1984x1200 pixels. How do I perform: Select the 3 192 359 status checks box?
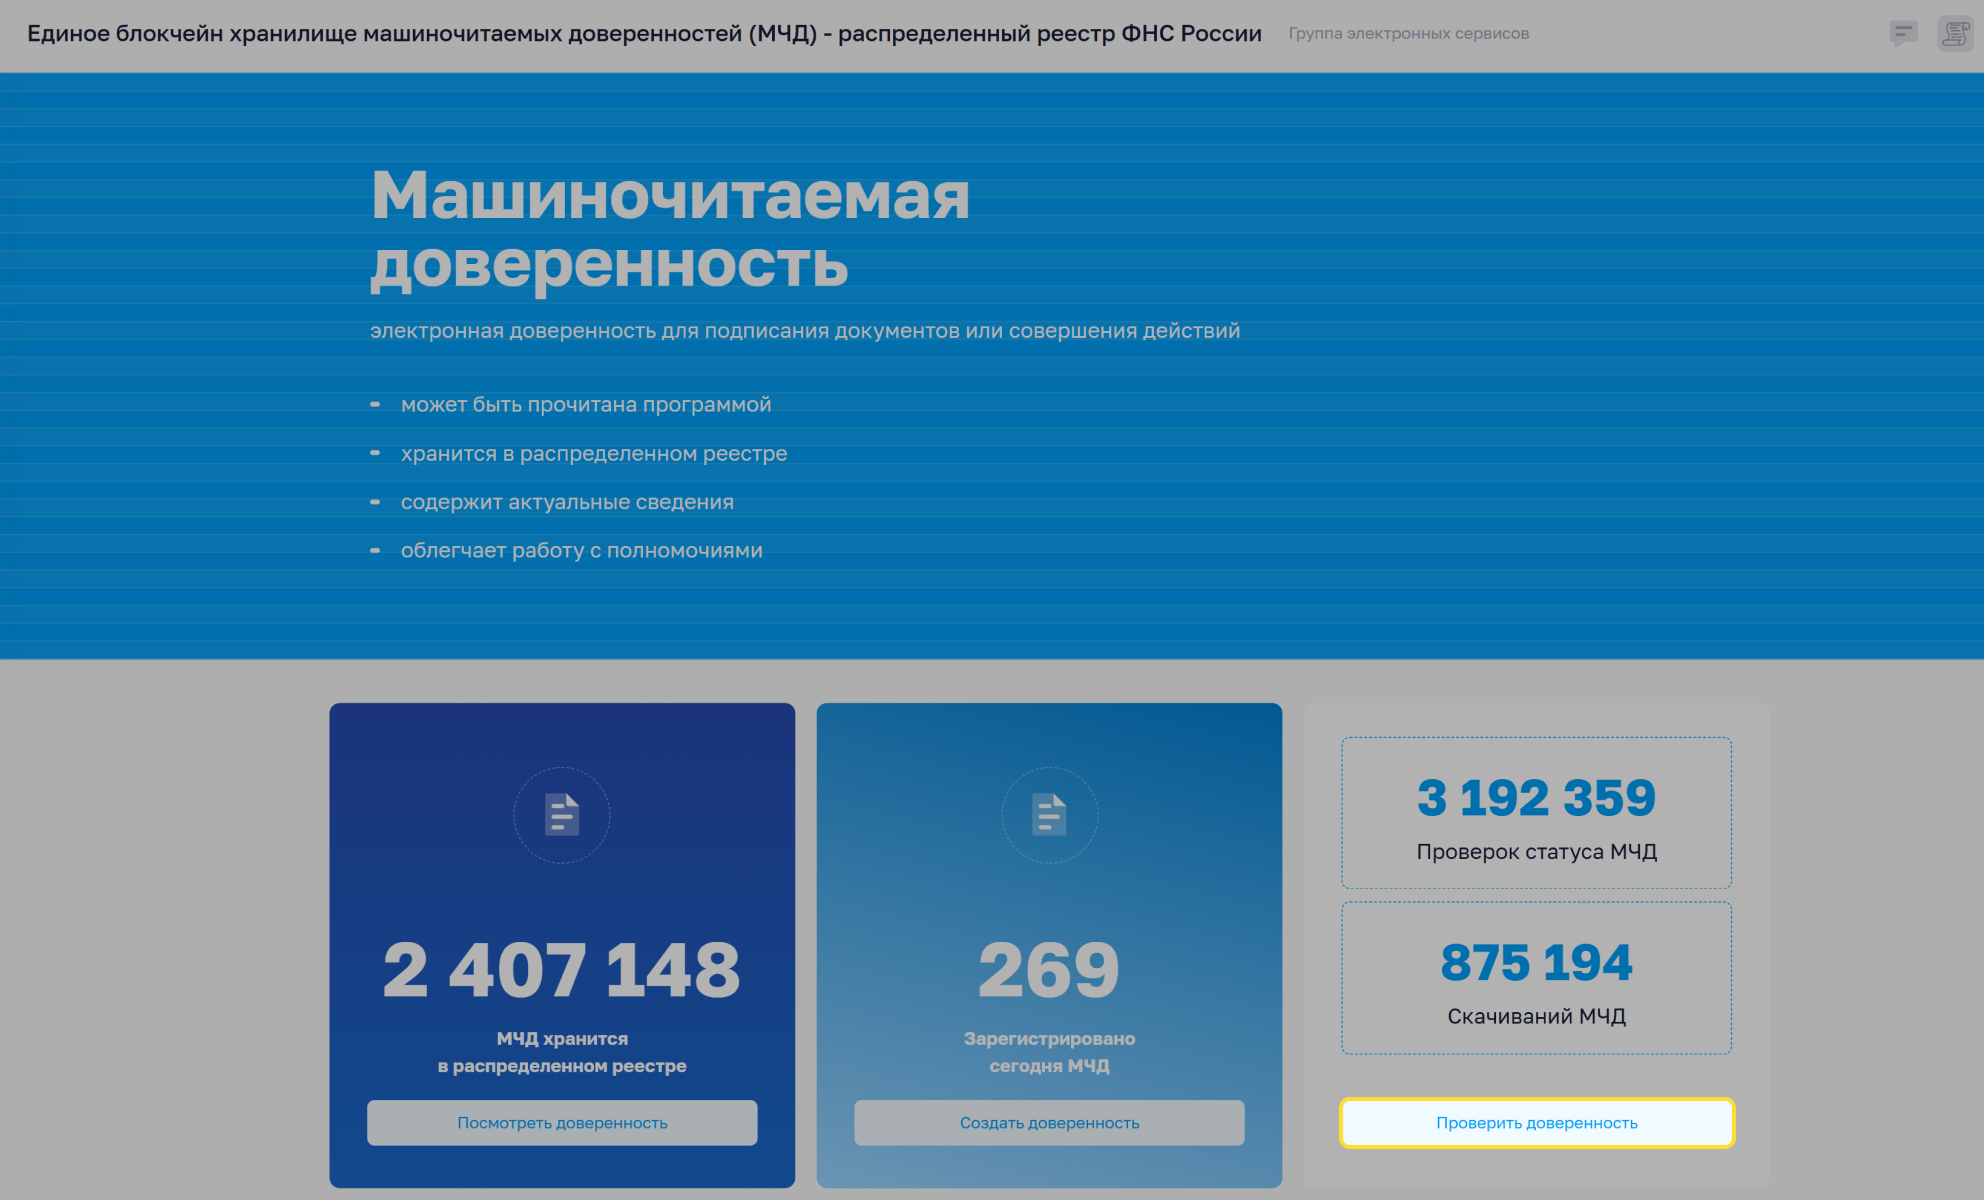(x=1536, y=813)
